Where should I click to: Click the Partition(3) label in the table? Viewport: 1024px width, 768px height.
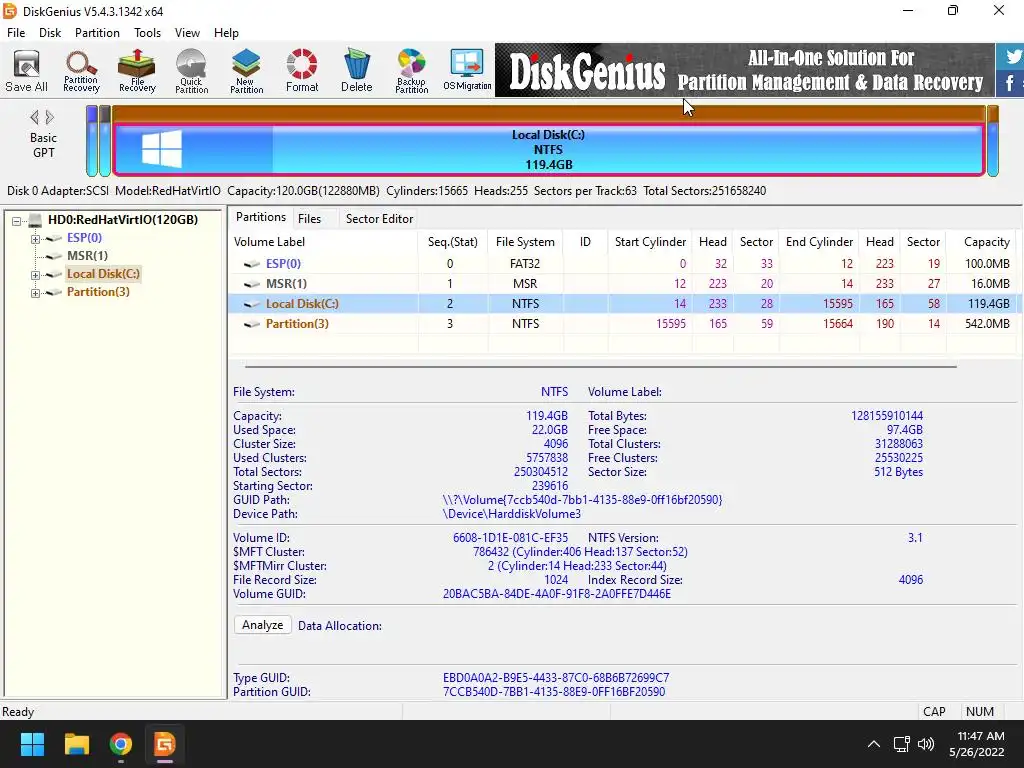(297, 324)
